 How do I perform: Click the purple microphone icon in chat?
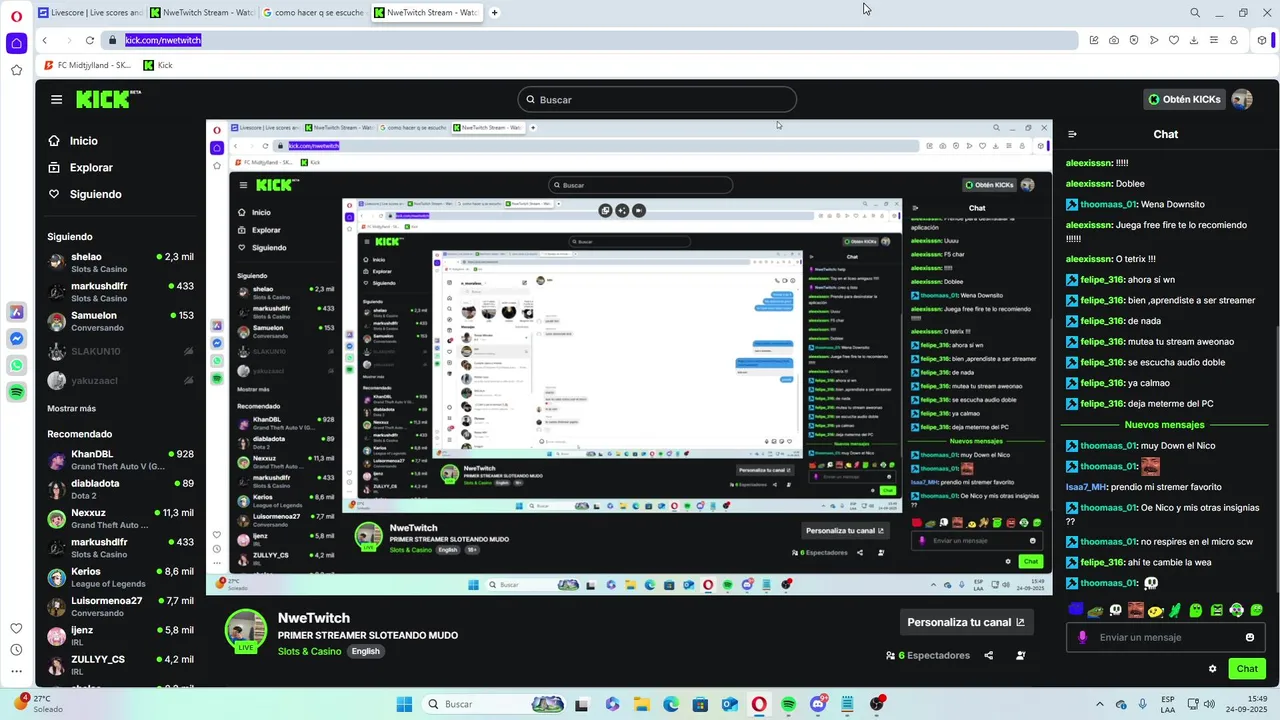click(x=1082, y=637)
